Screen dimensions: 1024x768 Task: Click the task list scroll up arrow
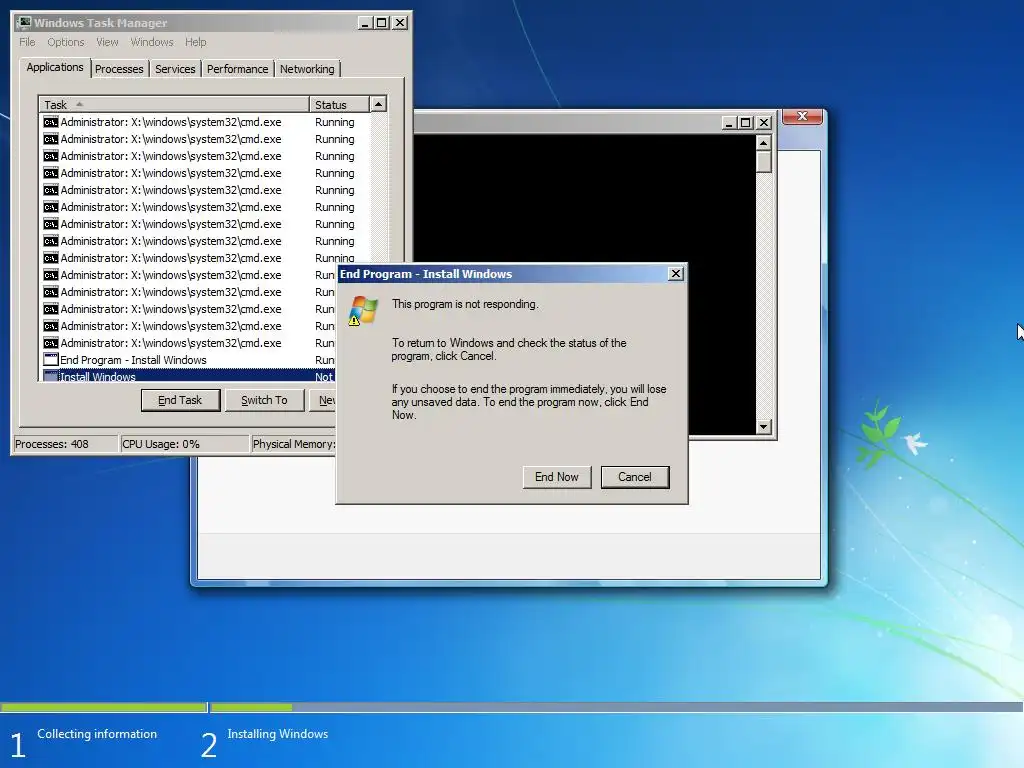(378, 104)
